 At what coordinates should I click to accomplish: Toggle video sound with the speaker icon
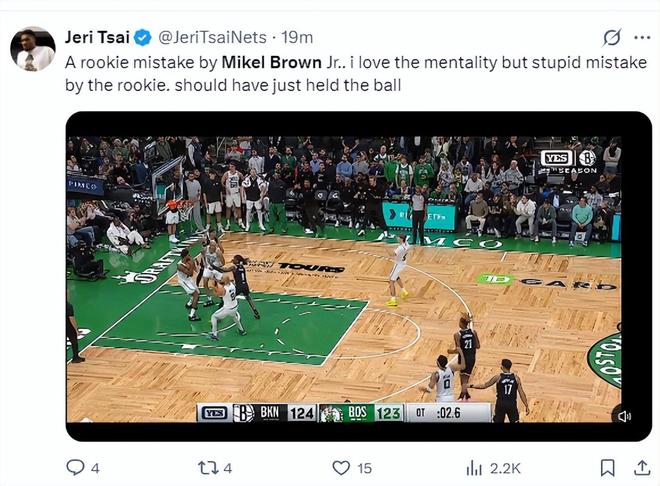[x=623, y=416]
